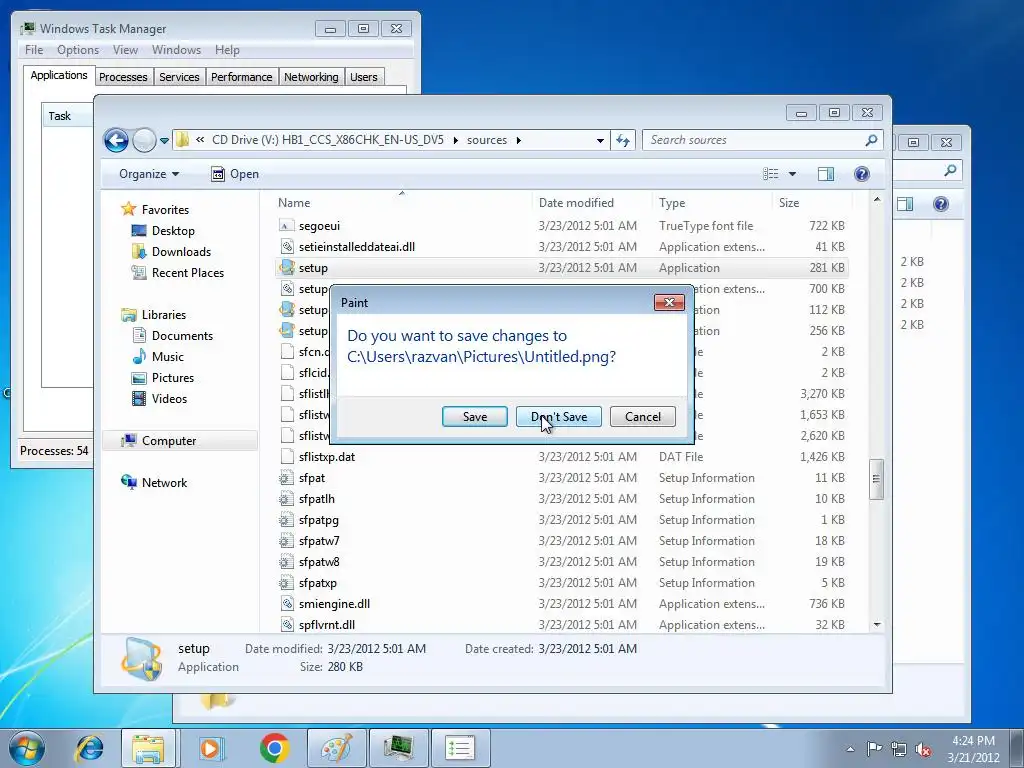Click the file list scrollbar thumb
The height and width of the screenshot is (768, 1024).
click(x=876, y=479)
